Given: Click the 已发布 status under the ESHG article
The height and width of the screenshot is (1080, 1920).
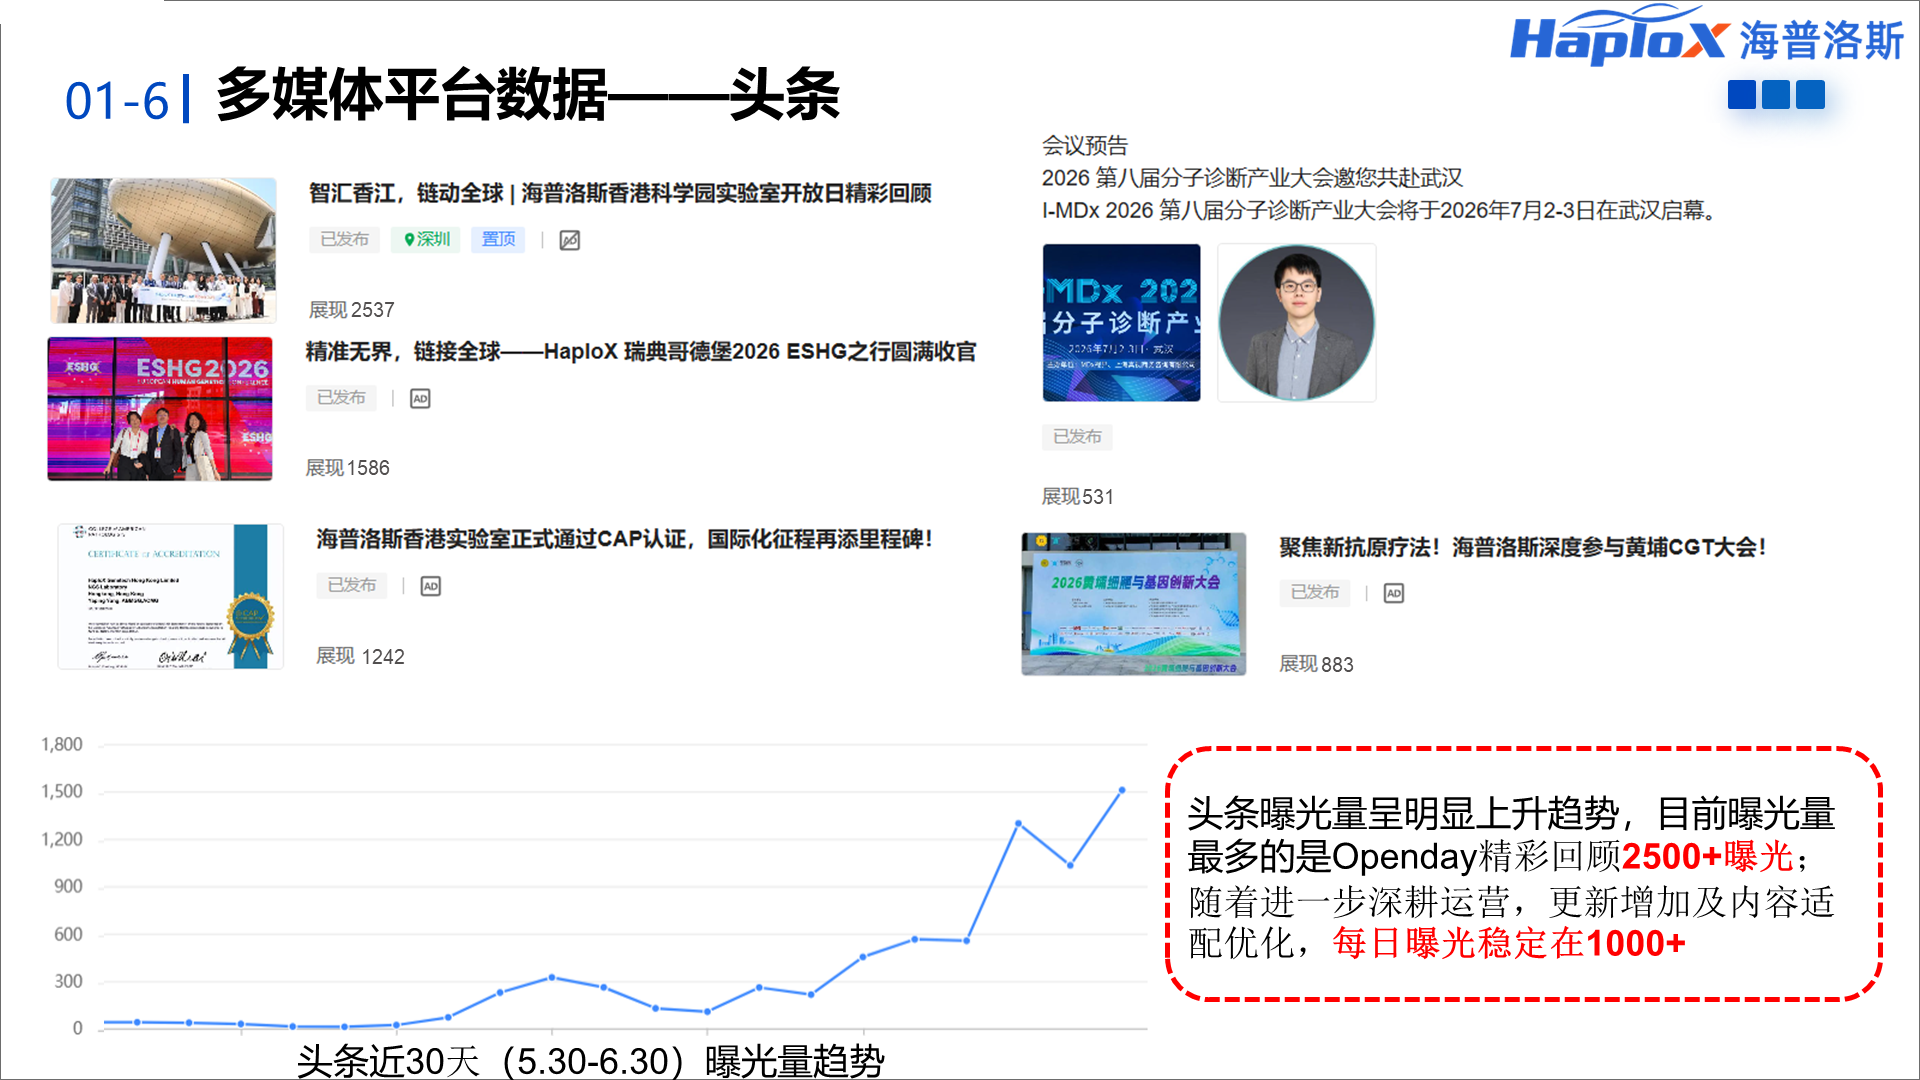Looking at the screenshot, I should (x=341, y=398).
